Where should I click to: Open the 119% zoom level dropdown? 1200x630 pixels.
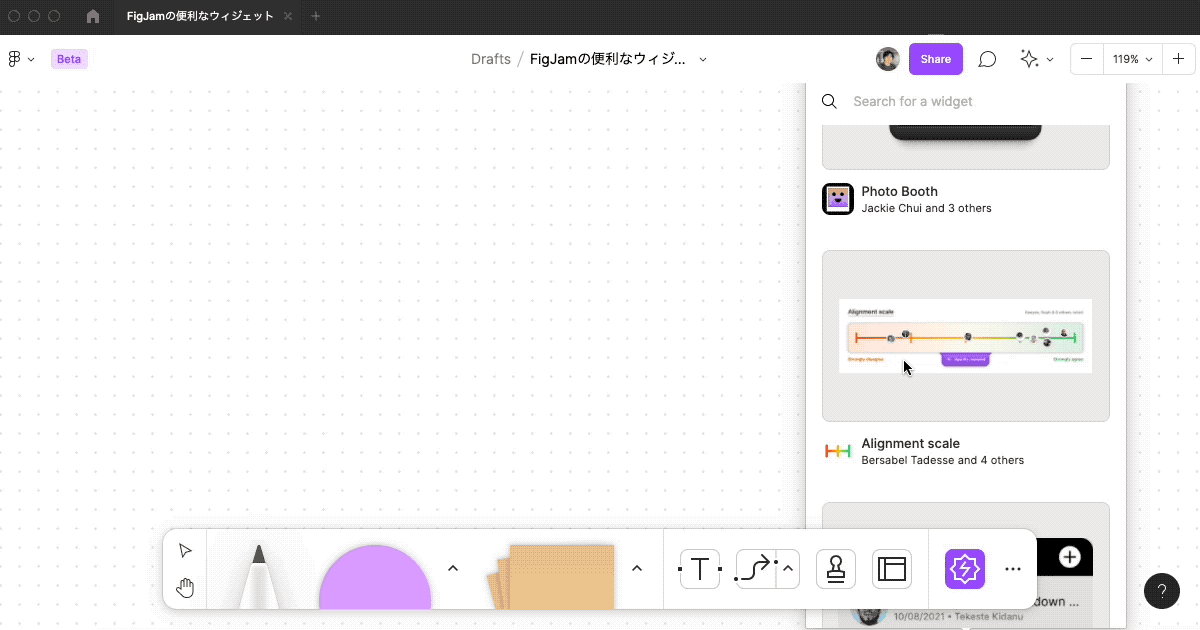[x=1132, y=59]
